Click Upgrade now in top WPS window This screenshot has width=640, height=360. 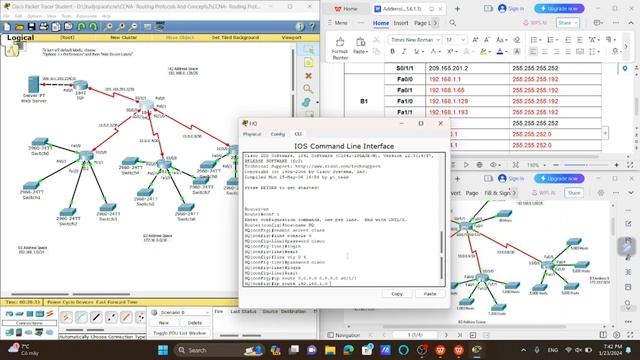click(559, 9)
